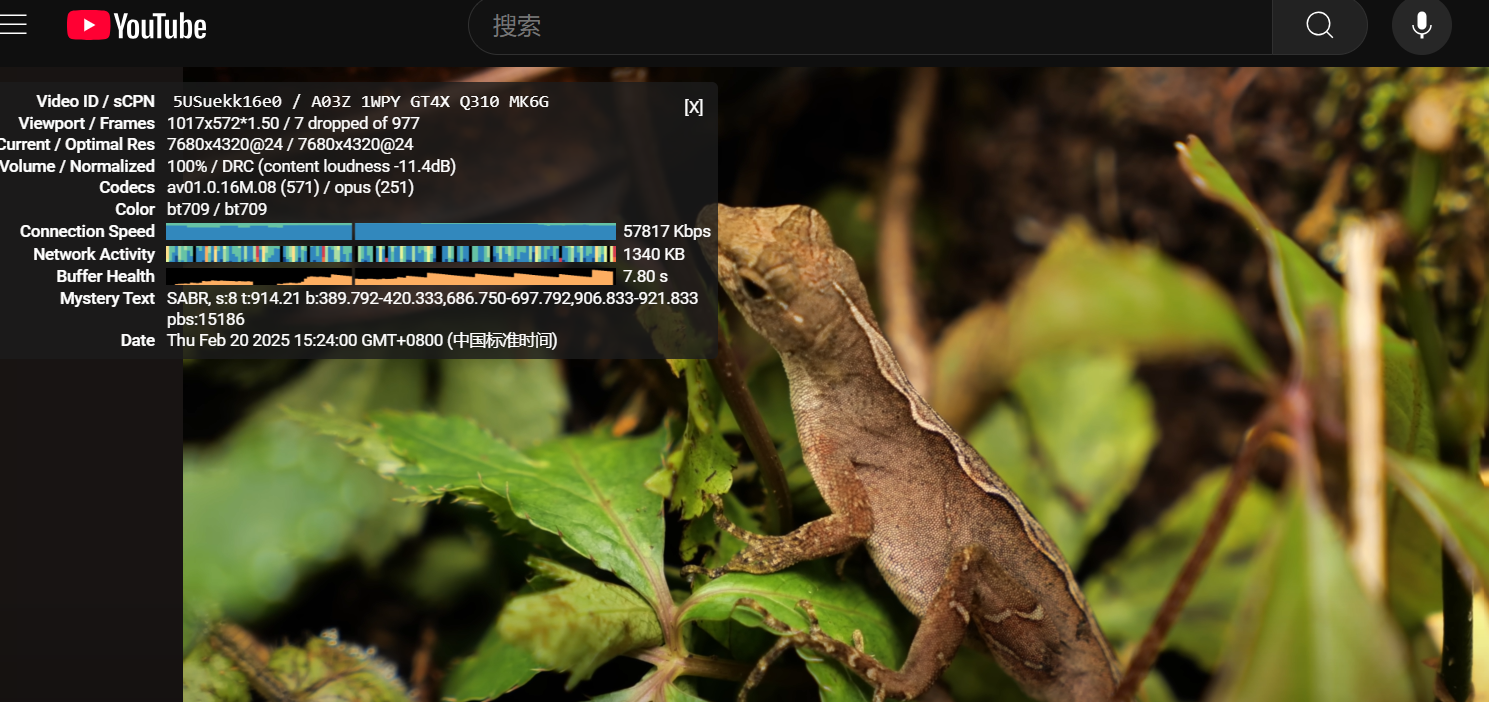Image resolution: width=1489 pixels, height=702 pixels.
Task: Open the hamburger navigation menu
Action: click(14, 23)
